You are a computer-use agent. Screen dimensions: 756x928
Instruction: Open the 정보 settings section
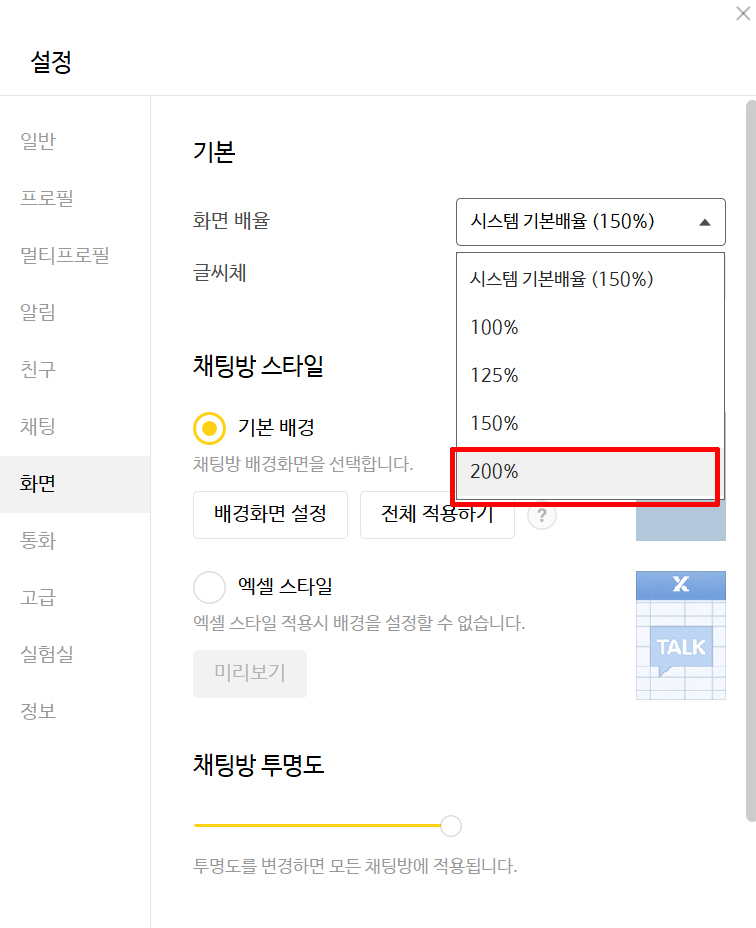pos(75,711)
